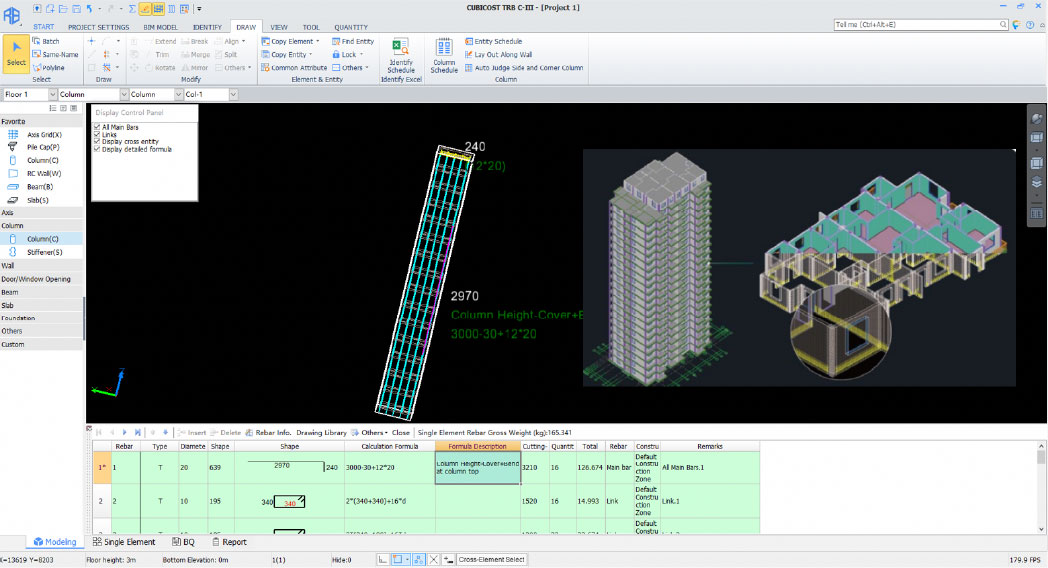Toggle the Display cross entity checkbox
The height and width of the screenshot is (568, 1048).
click(96, 141)
